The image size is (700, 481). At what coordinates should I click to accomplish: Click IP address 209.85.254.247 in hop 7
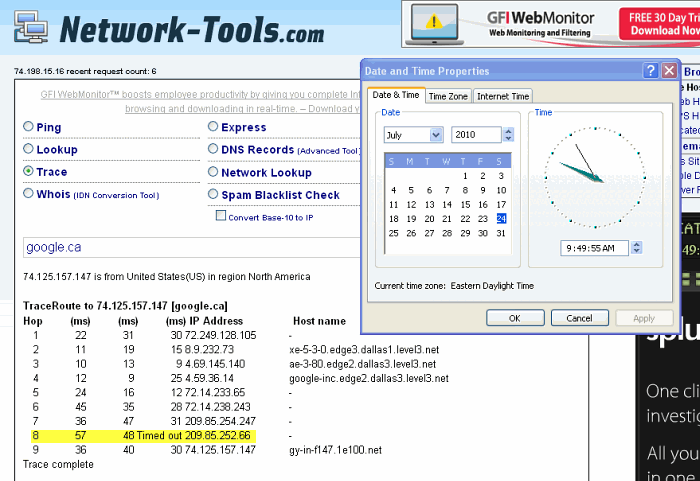click(220, 421)
